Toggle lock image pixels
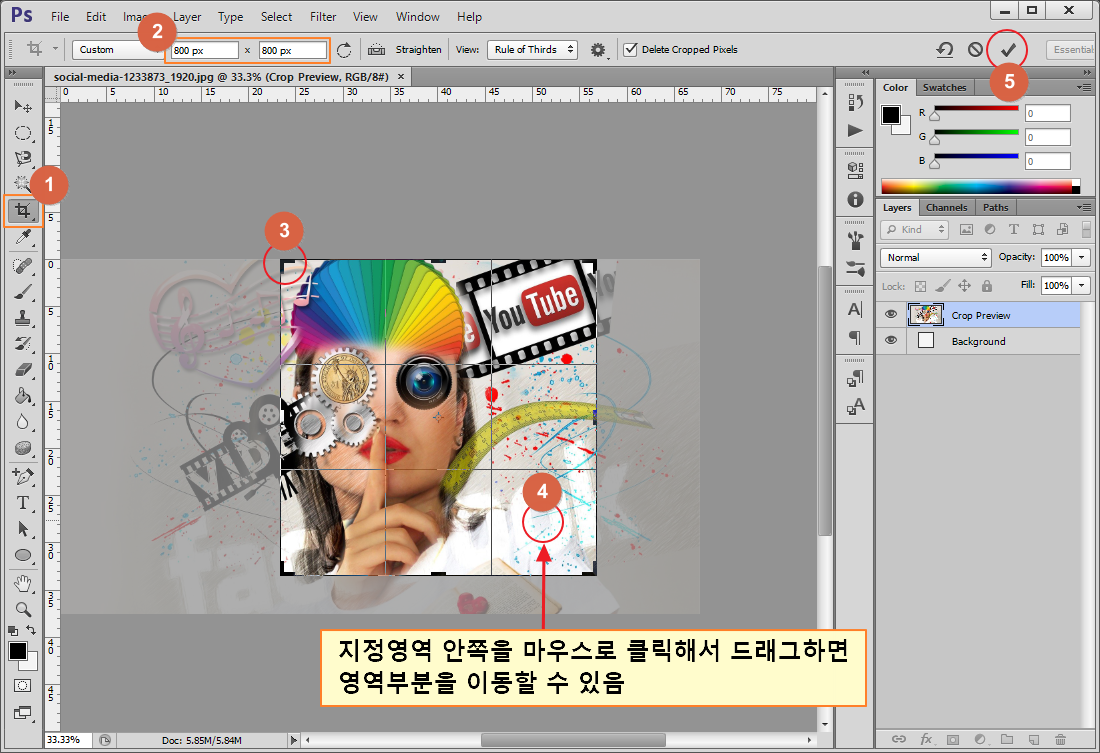1100x753 pixels. click(x=943, y=286)
